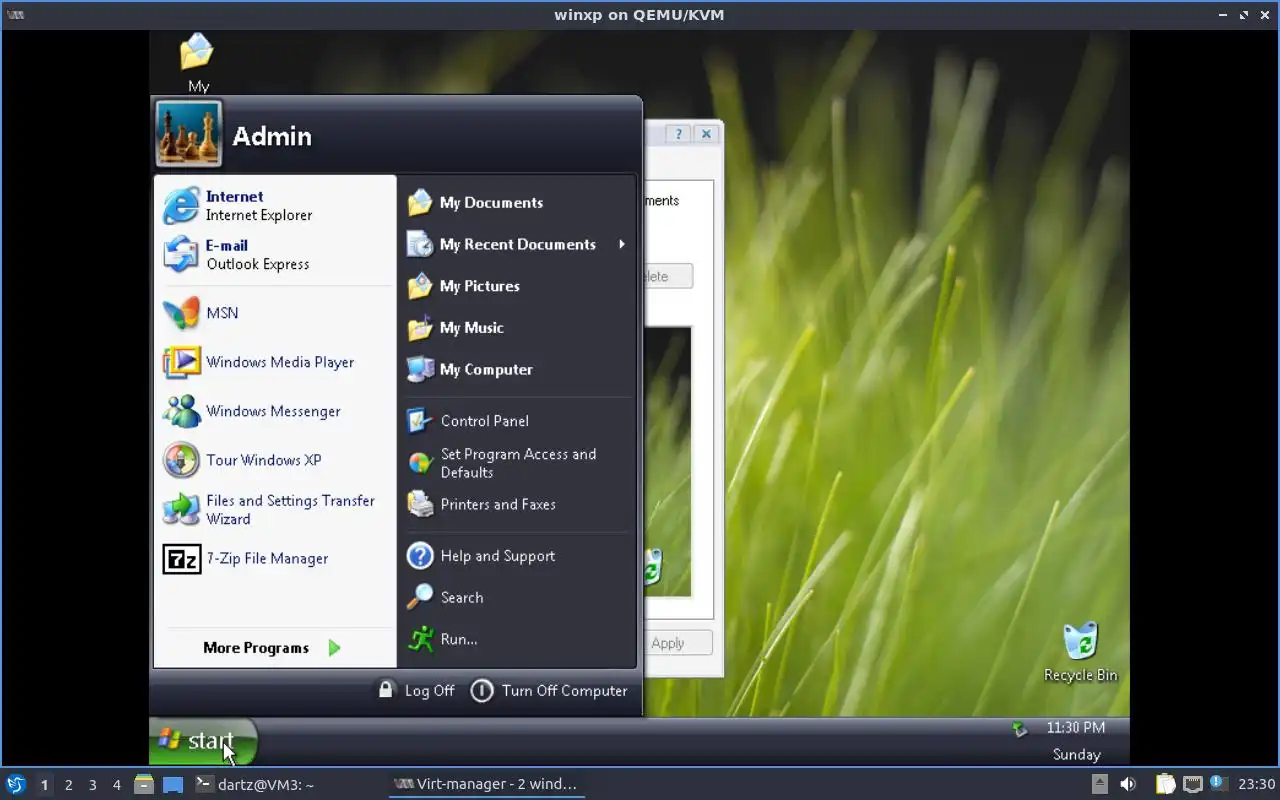This screenshot has width=1280, height=800.
Task: Click the Admin user chess picture
Action: click(189, 134)
